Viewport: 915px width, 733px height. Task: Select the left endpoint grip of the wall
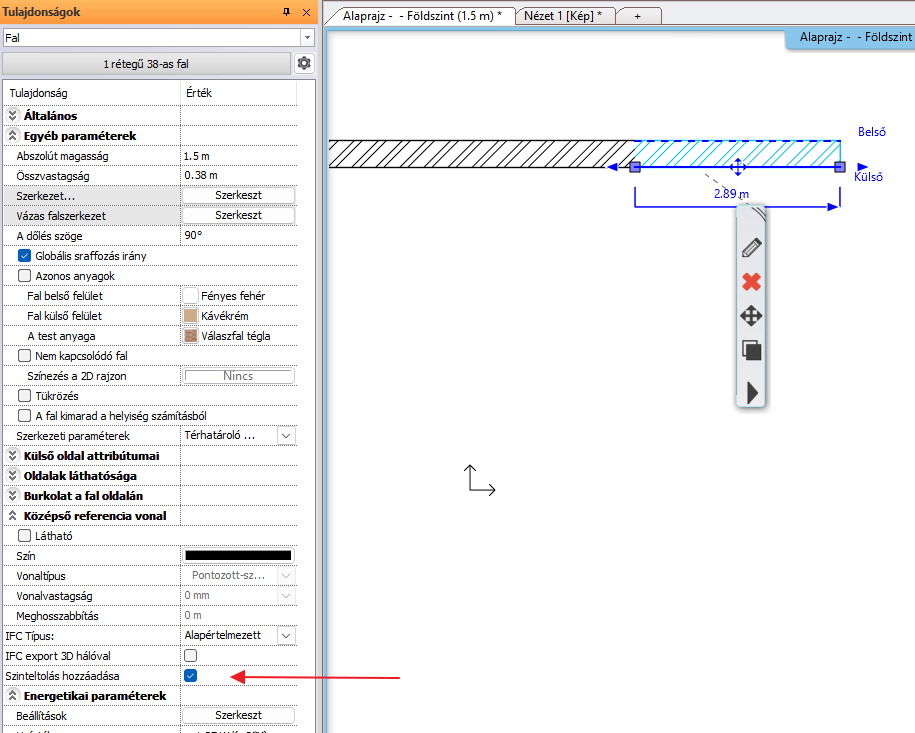click(x=635, y=167)
